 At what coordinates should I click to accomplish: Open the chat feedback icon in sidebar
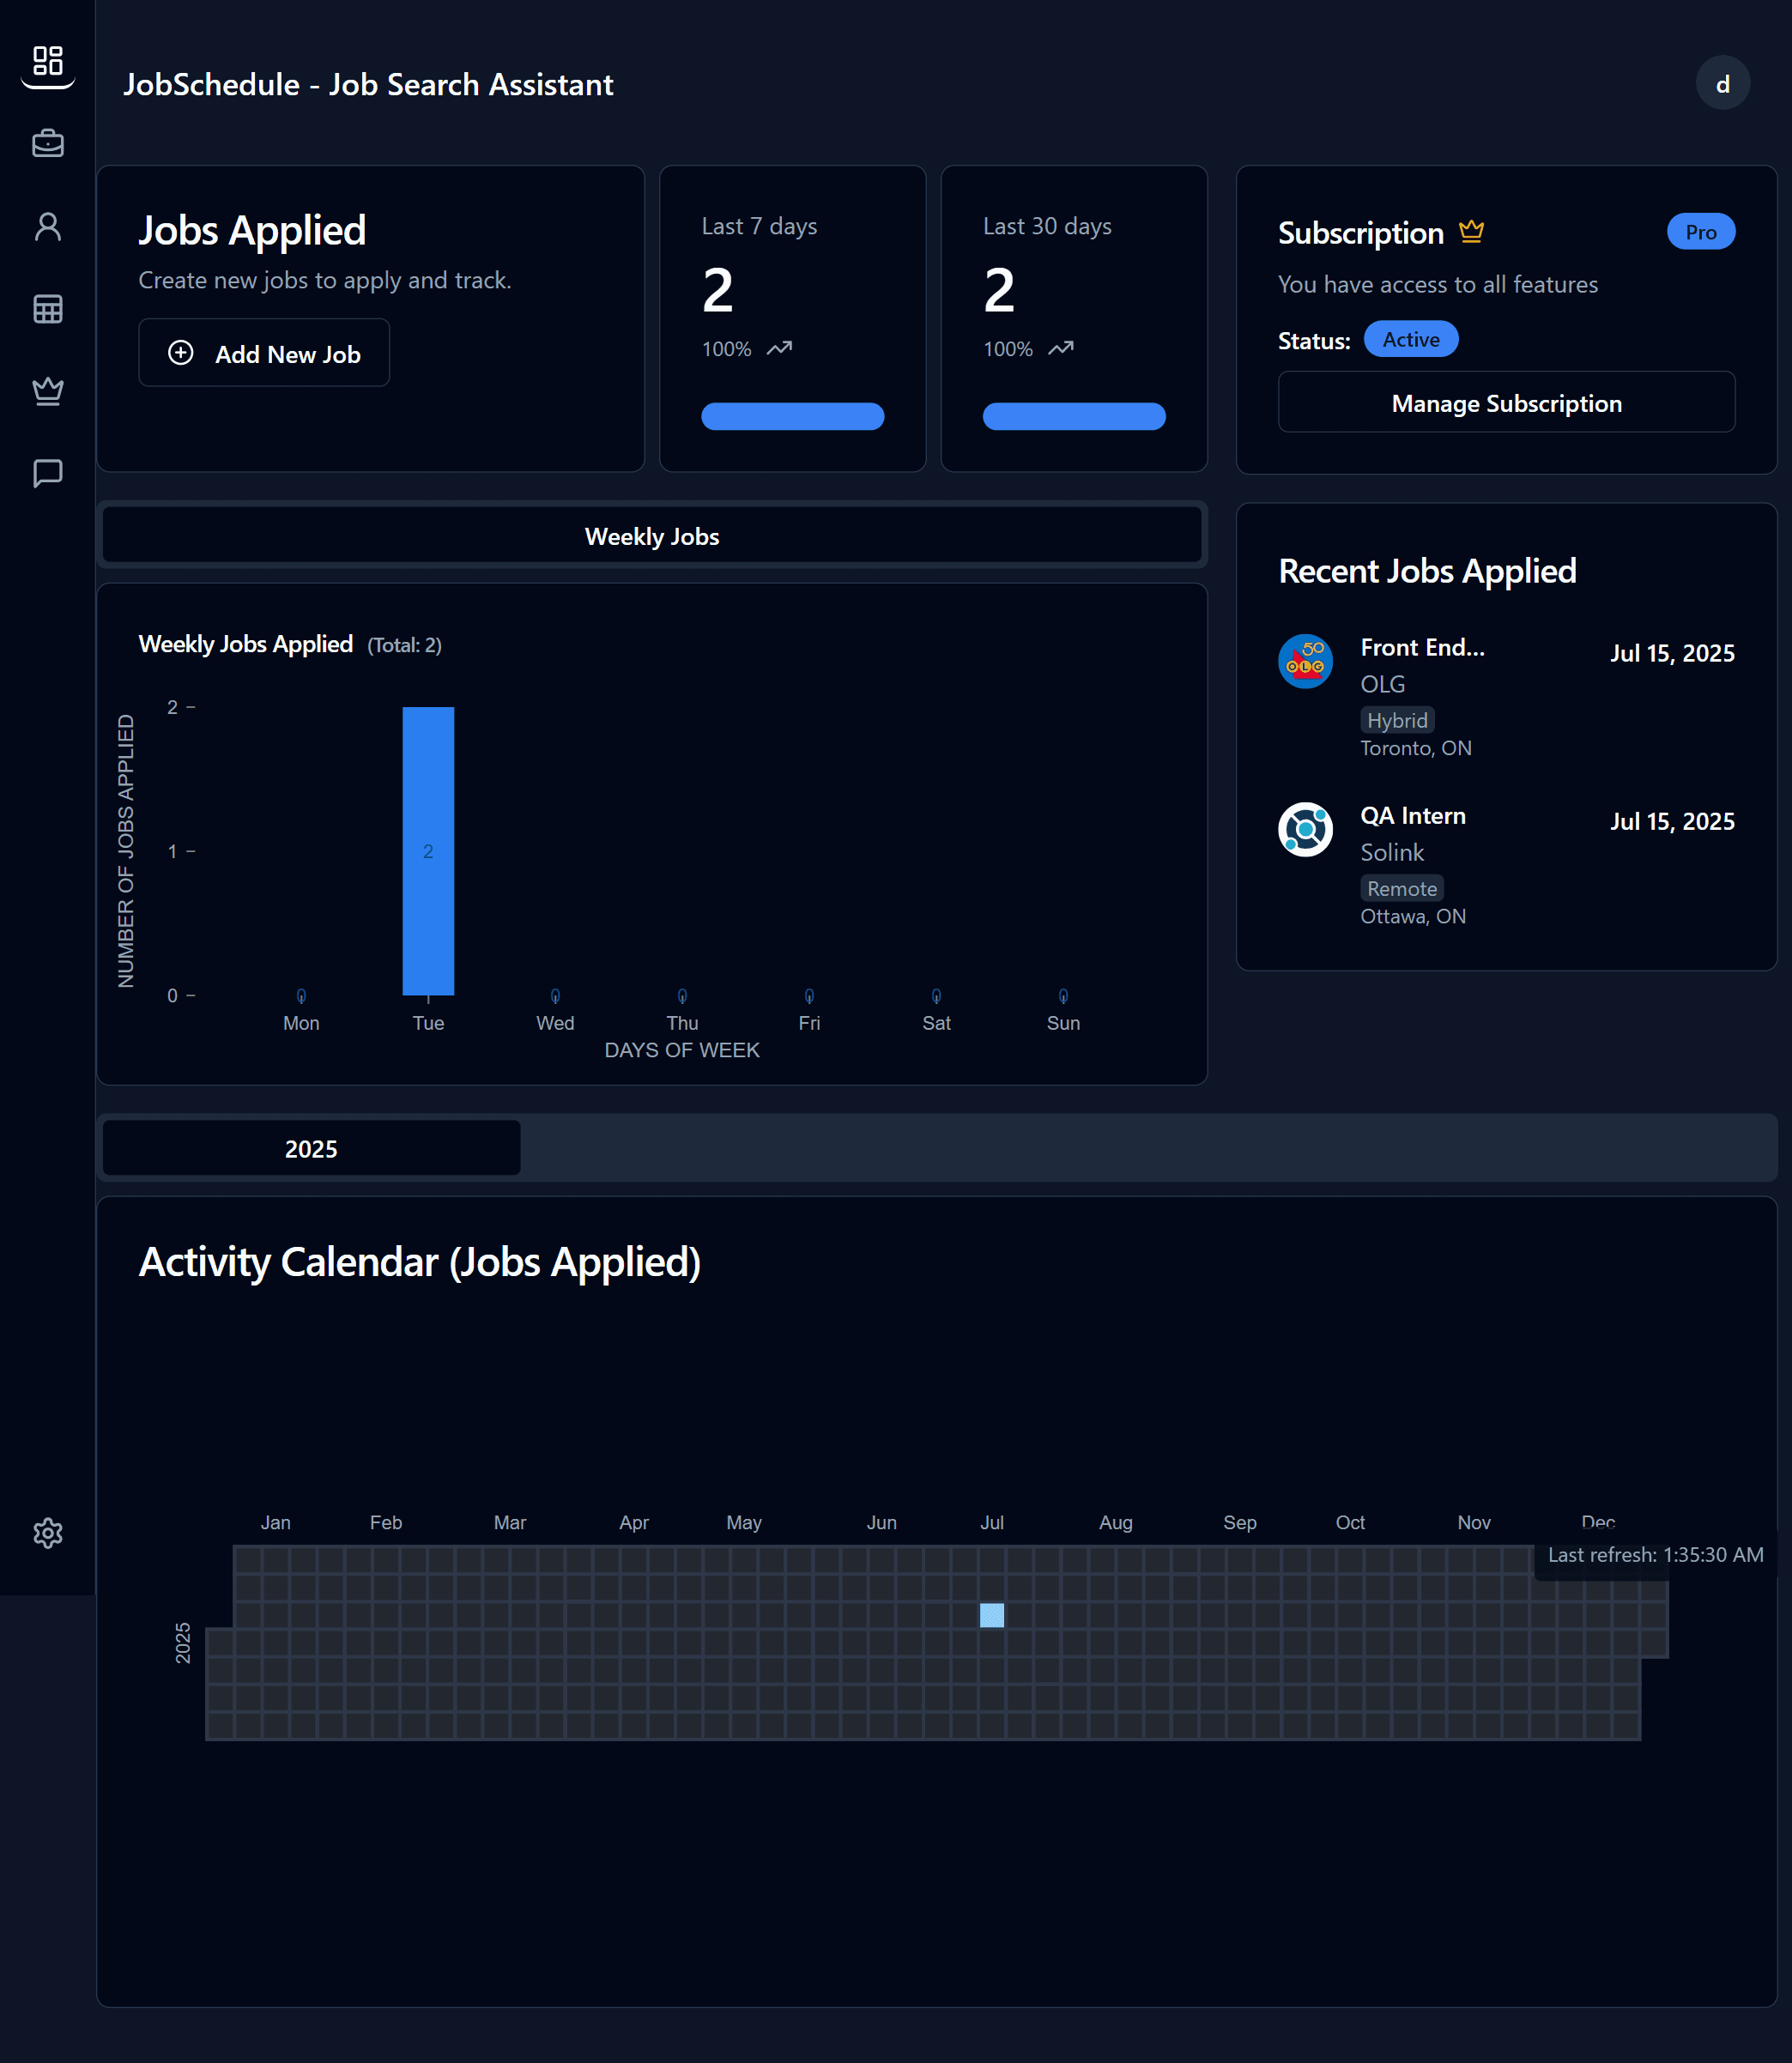(x=47, y=472)
